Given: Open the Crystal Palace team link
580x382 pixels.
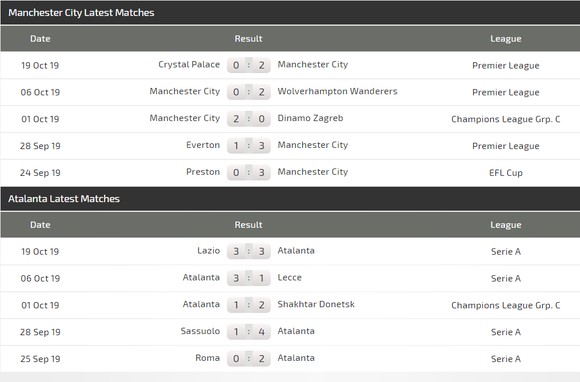Looking at the screenshot, I should pyautogui.click(x=189, y=65).
